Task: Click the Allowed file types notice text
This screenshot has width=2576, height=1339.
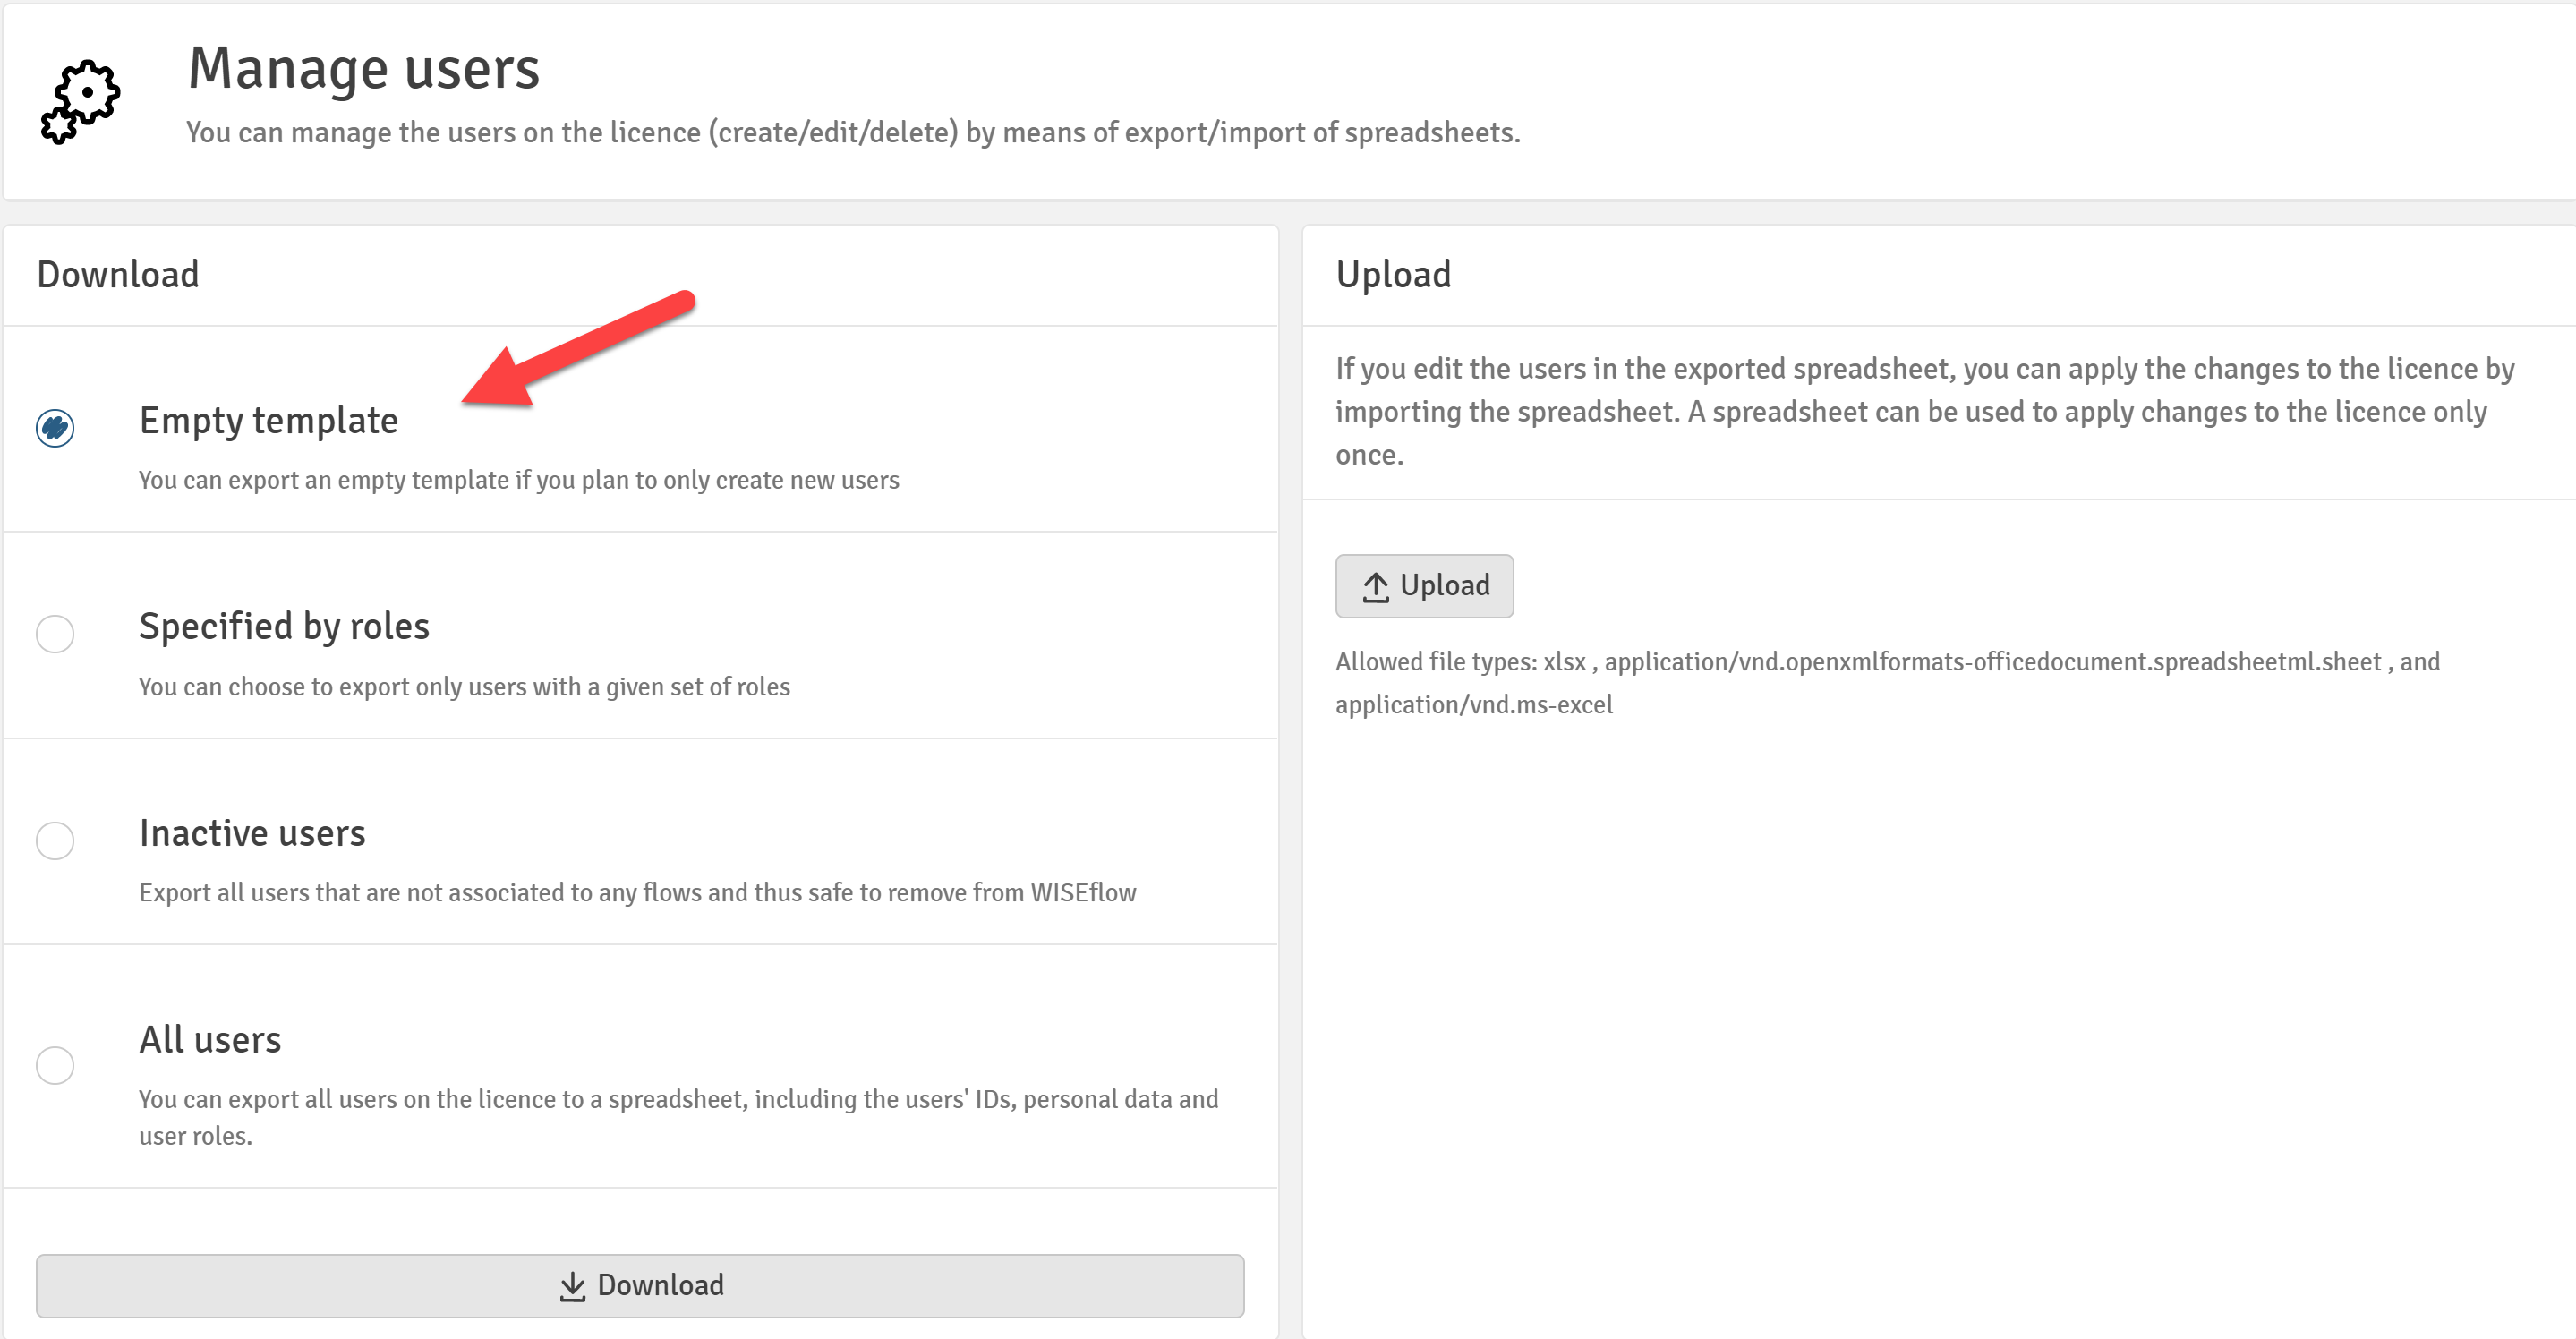Action: (1887, 683)
